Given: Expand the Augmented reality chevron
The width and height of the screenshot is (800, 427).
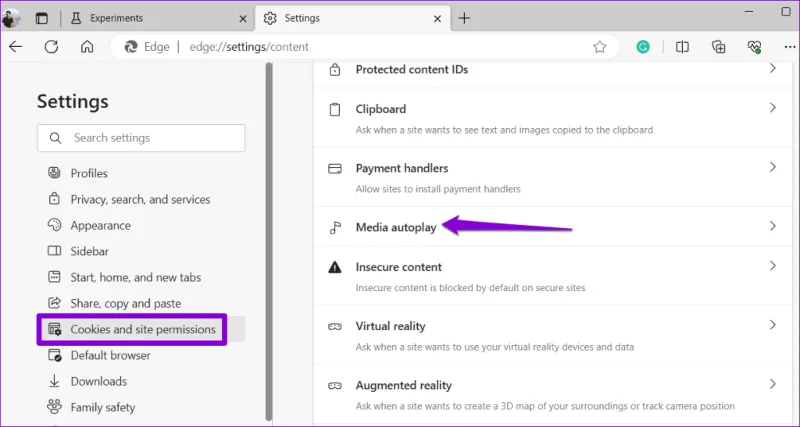Looking at the screenshot, I should 772,384.
